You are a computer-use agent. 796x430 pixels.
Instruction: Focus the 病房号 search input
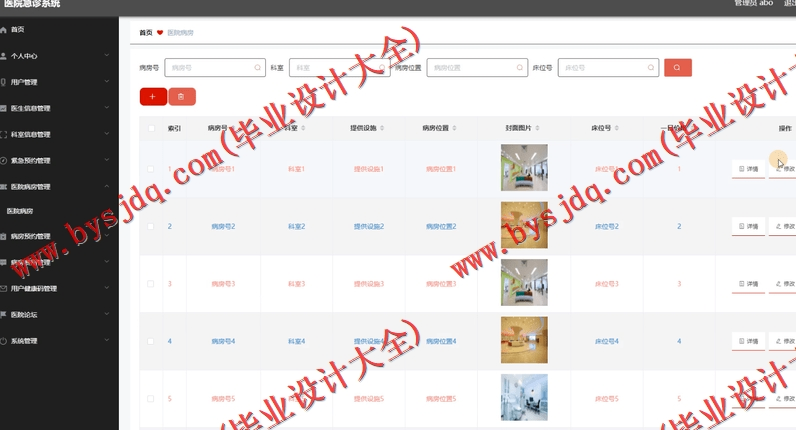pos(215,68)
